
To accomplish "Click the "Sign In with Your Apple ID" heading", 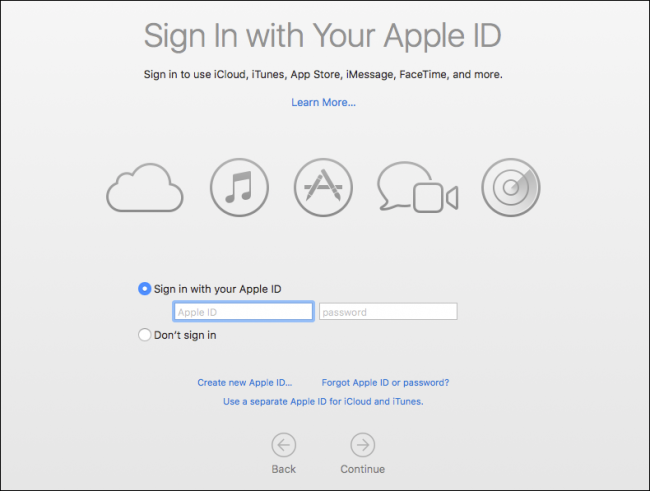I will tap(323, 36).
